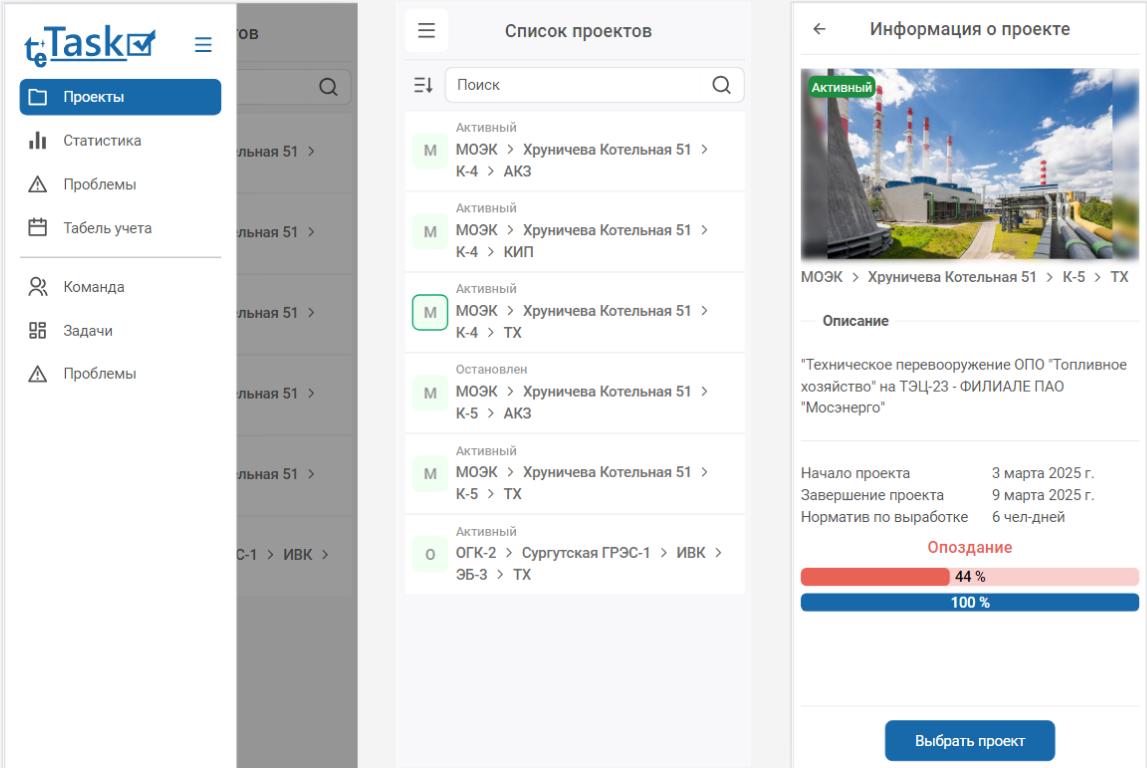This screenshot has width=1147, height=768.
Task: Click the Табель учета calendar icon
Action: (x=38, y=228)
